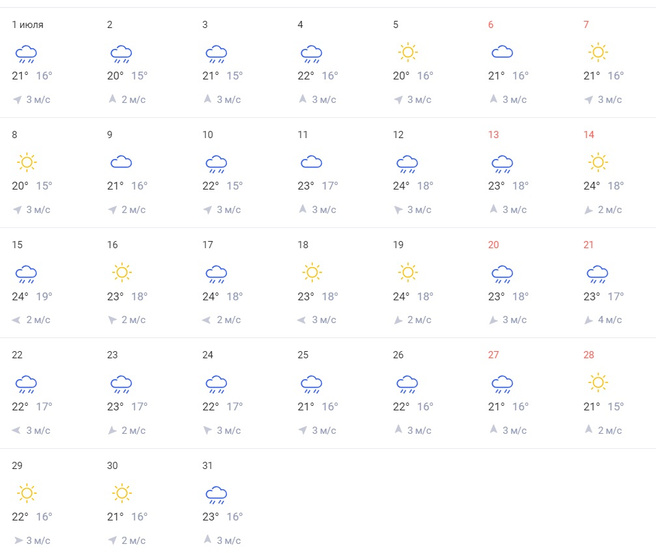This screenshot has height=555, width=656.
Task: Open the "1 июля" date label
Action: (x=27, y=24)
